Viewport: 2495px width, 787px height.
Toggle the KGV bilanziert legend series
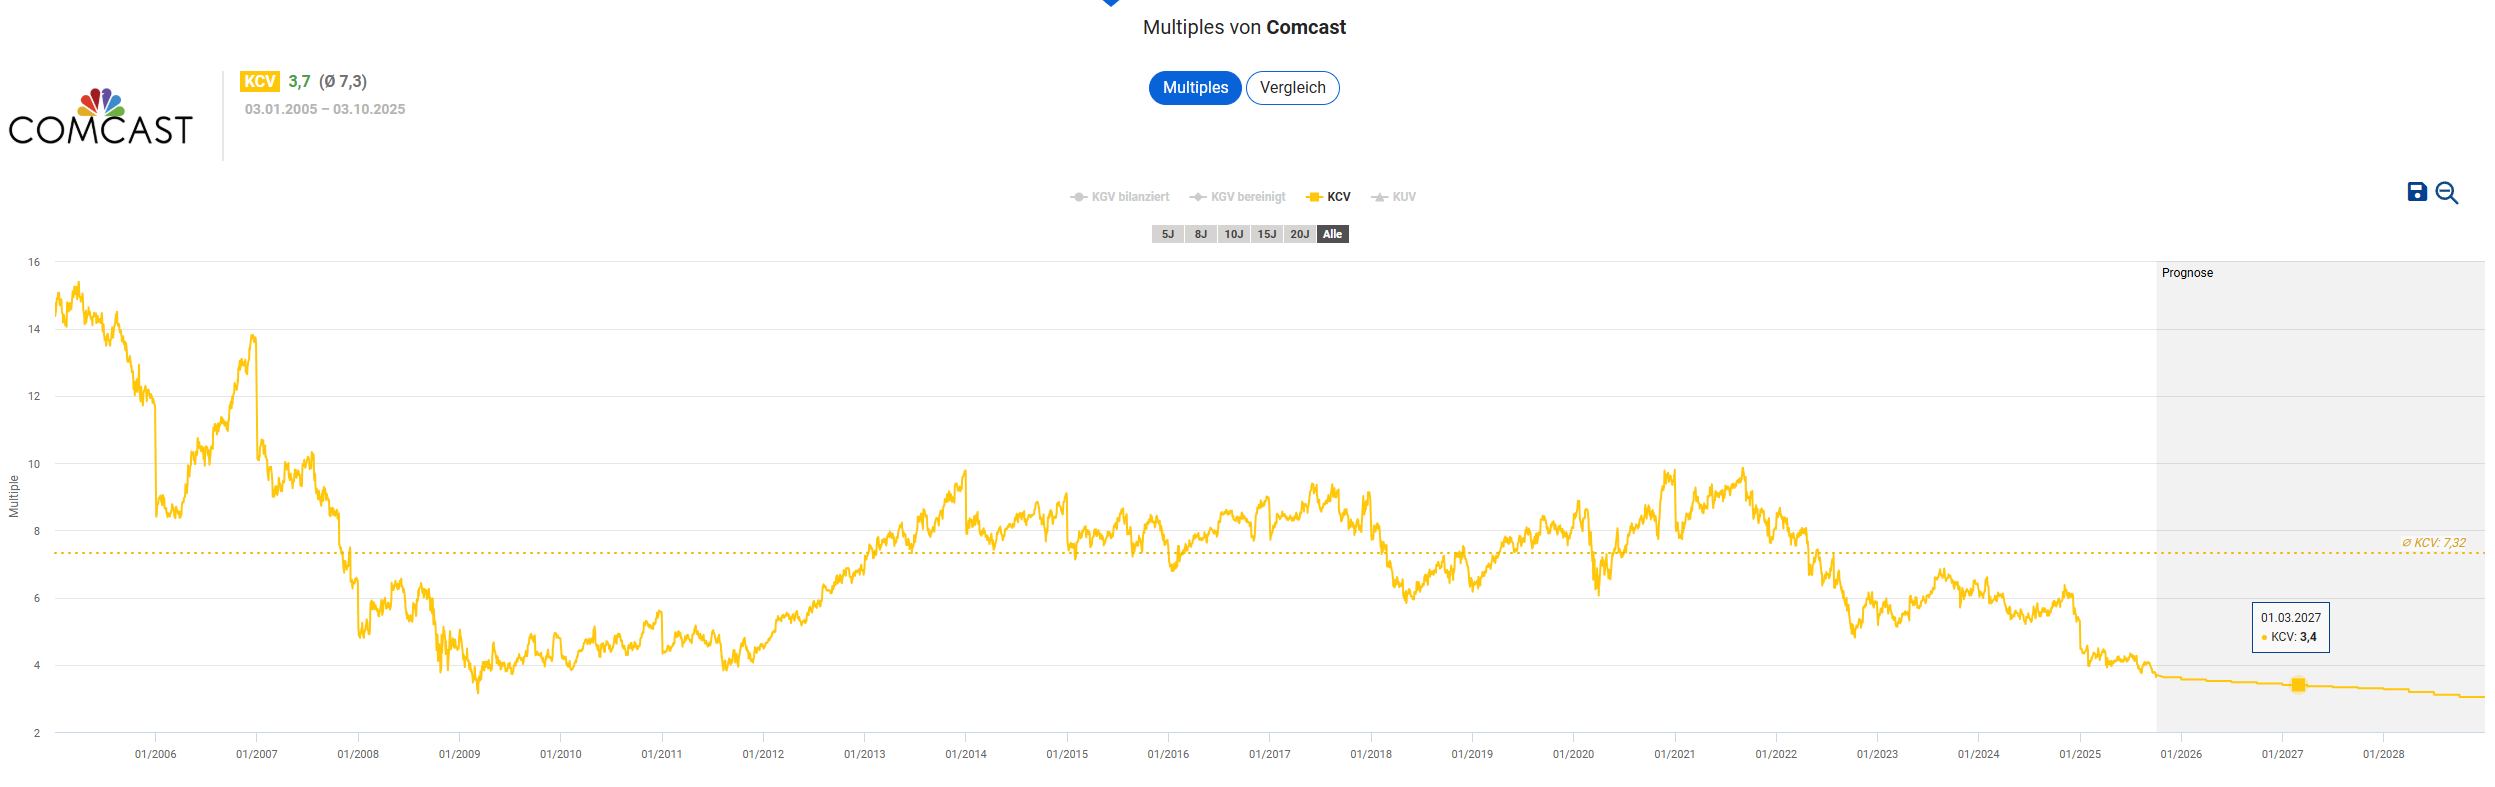(1120, 197)
